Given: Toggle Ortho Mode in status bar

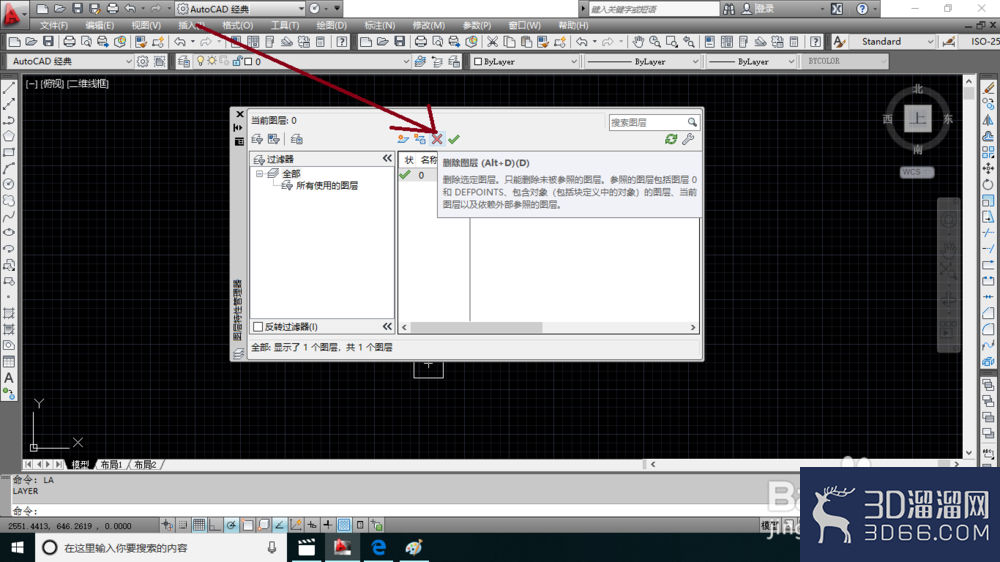Looking at the screenshot, I should click(x=215, y=525).
